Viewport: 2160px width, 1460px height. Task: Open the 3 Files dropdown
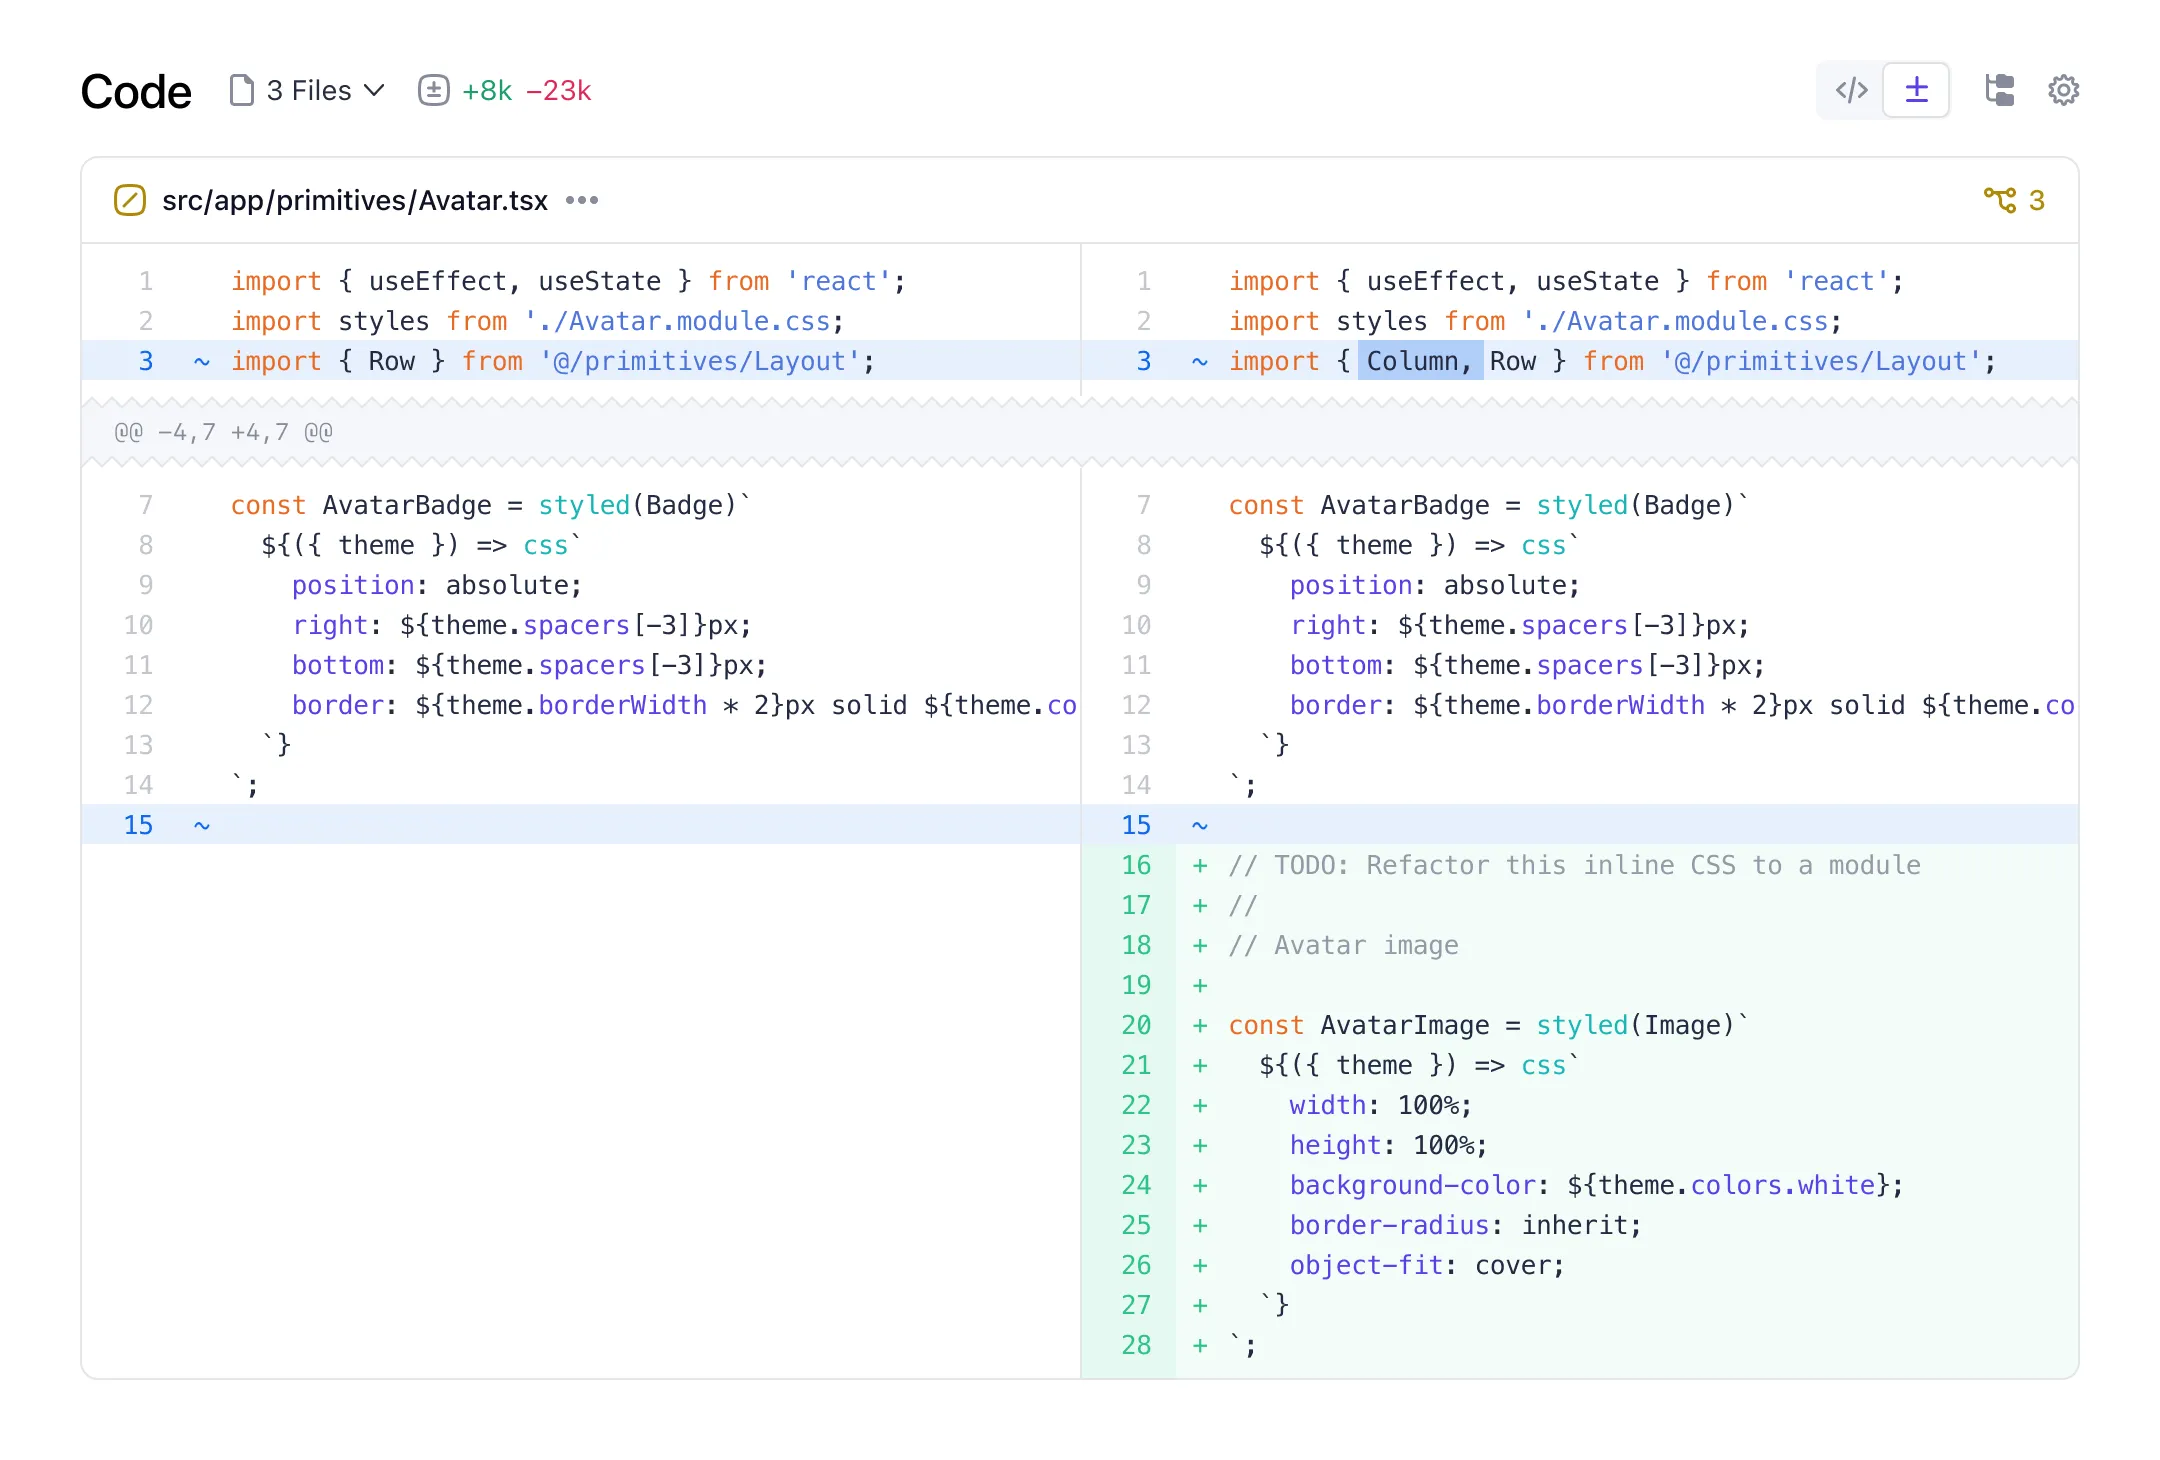[308, 91]
